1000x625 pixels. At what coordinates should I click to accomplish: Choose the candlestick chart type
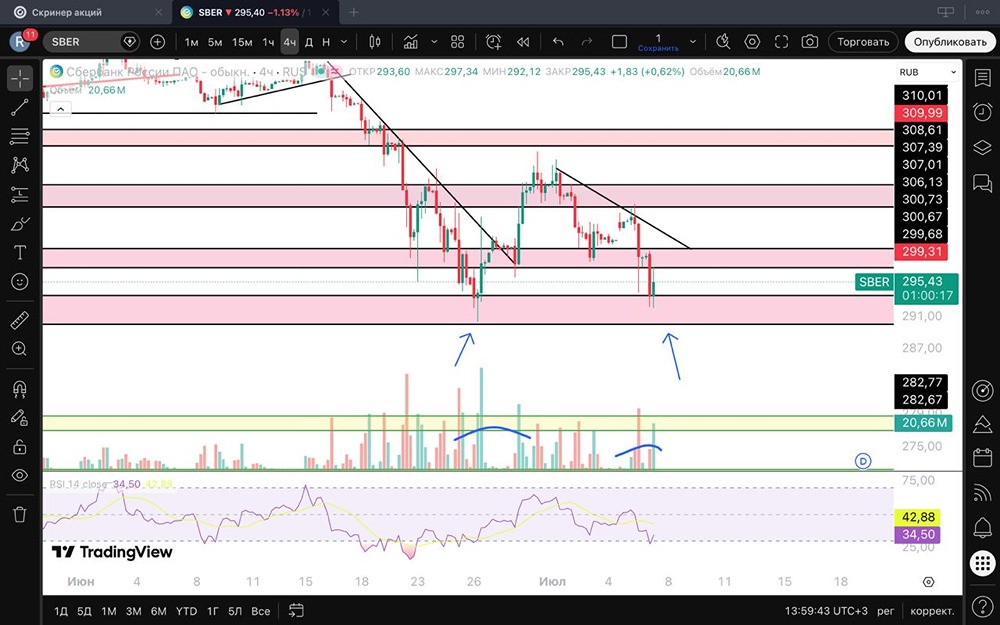tap(375, 42)
